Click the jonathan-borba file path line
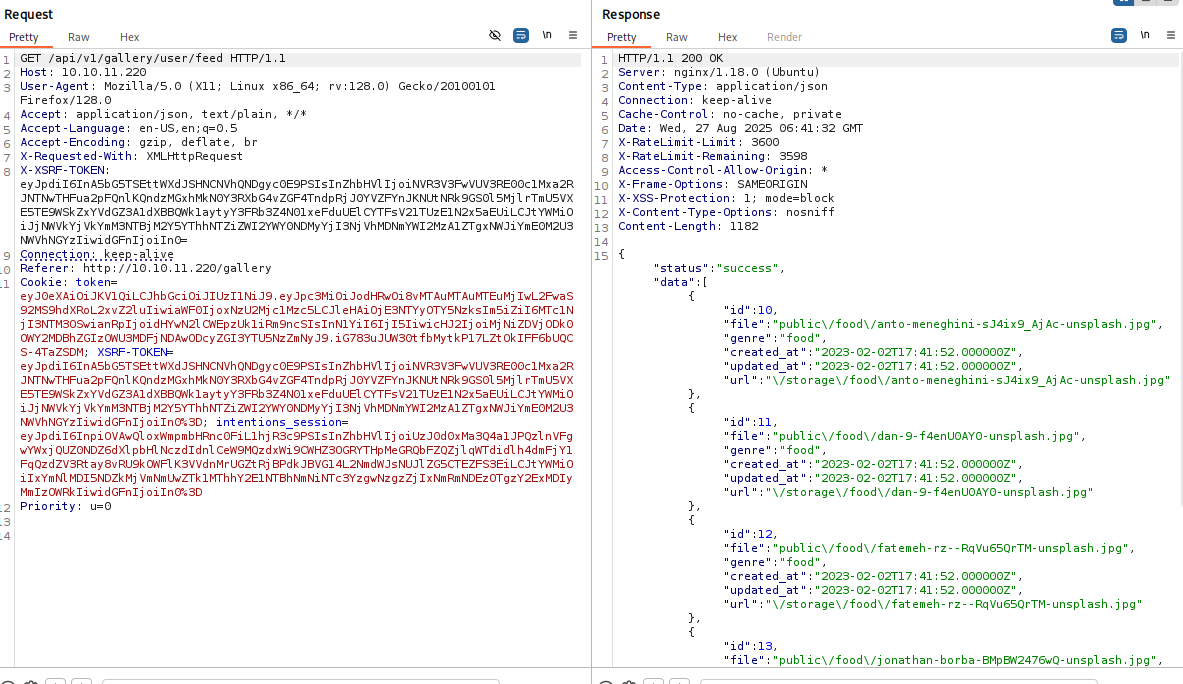 point(943,660)
